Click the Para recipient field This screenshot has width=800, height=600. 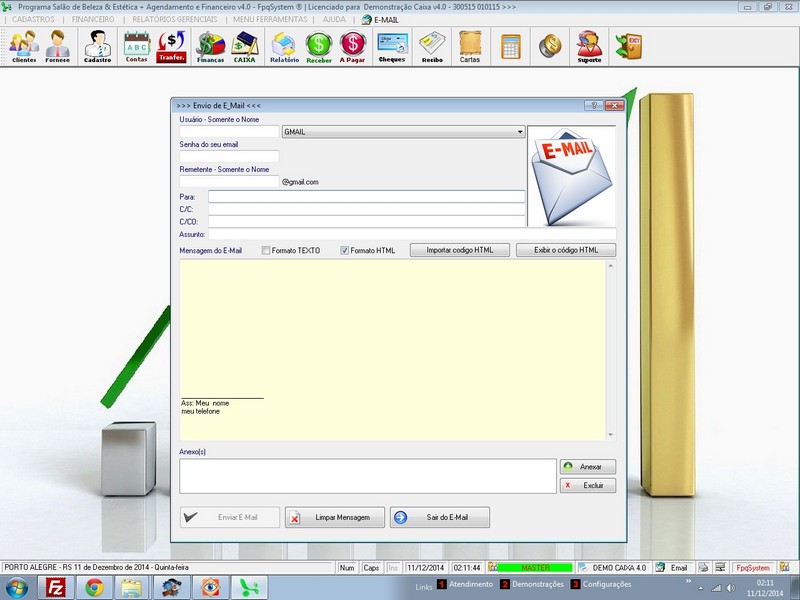point(366,196)
